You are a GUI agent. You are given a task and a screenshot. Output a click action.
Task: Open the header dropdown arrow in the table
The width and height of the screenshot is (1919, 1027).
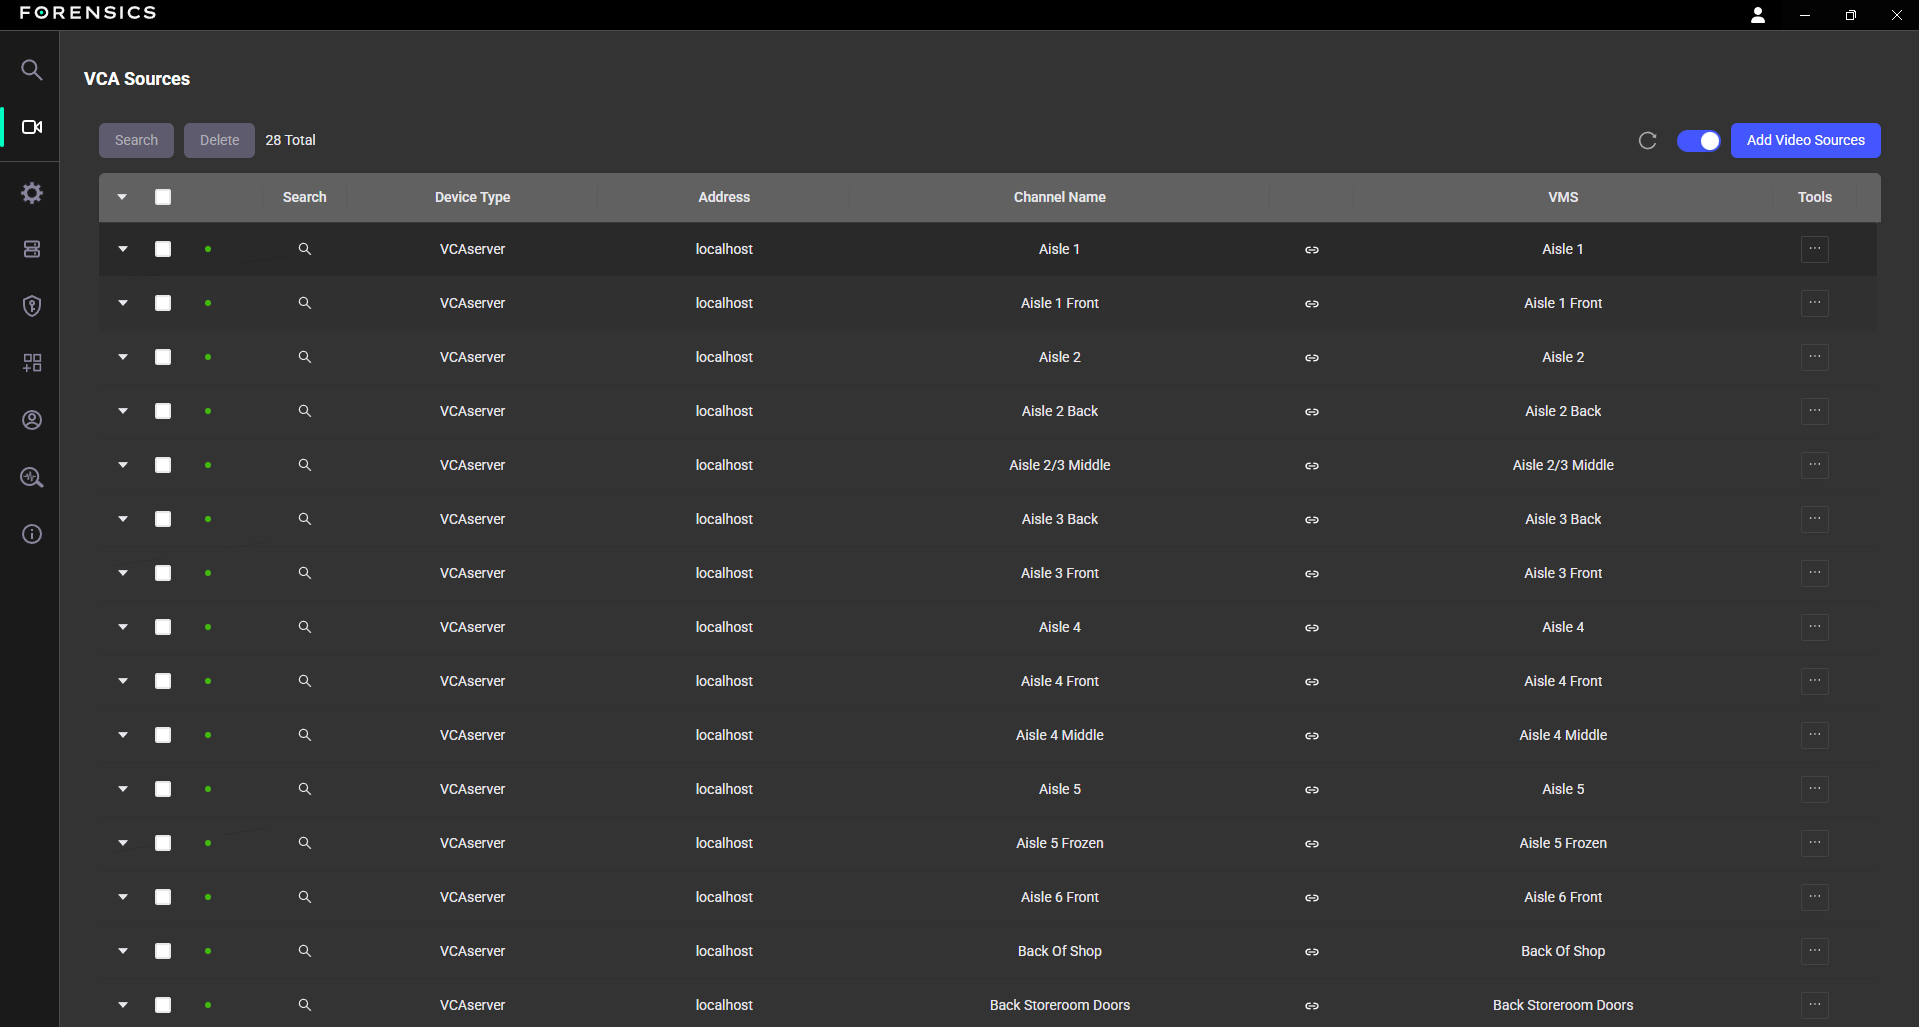pyautogui.click(x=122, y=197)
